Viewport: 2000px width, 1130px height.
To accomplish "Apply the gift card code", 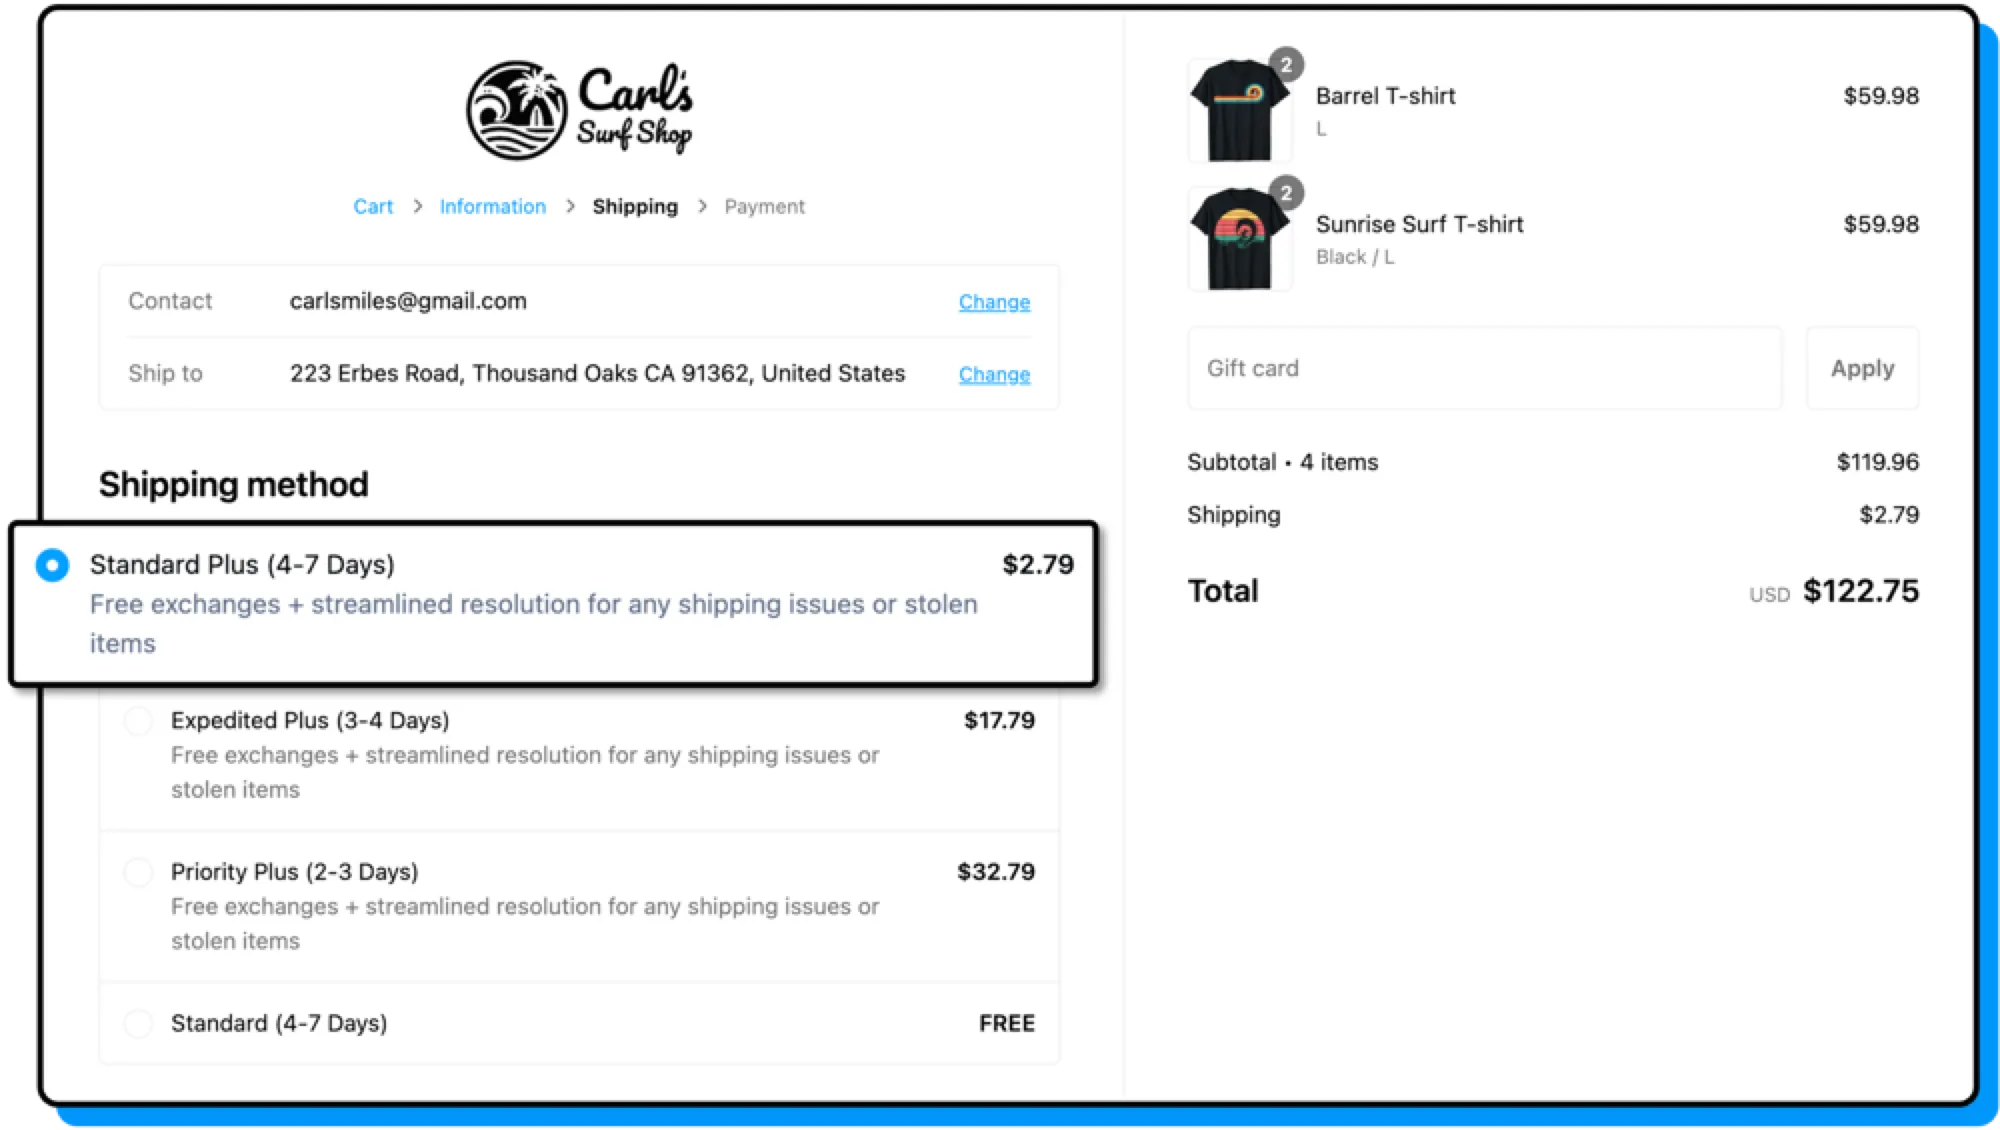I will point(1862,369).
